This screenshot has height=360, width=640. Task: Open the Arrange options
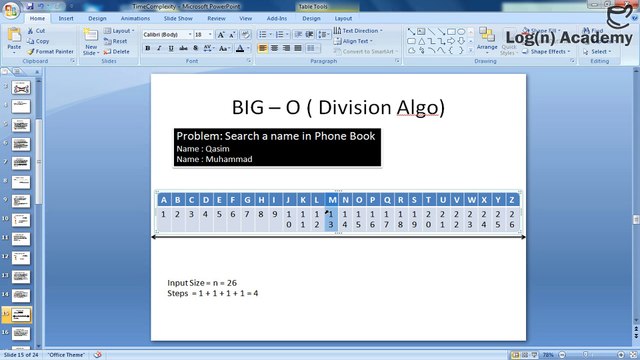(x=487, y=41)
